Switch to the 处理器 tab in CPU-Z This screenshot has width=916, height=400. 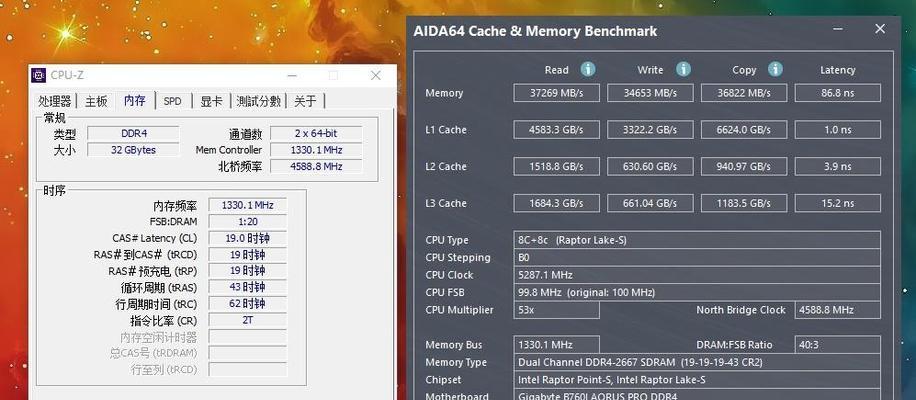click(x=54, y=101)
